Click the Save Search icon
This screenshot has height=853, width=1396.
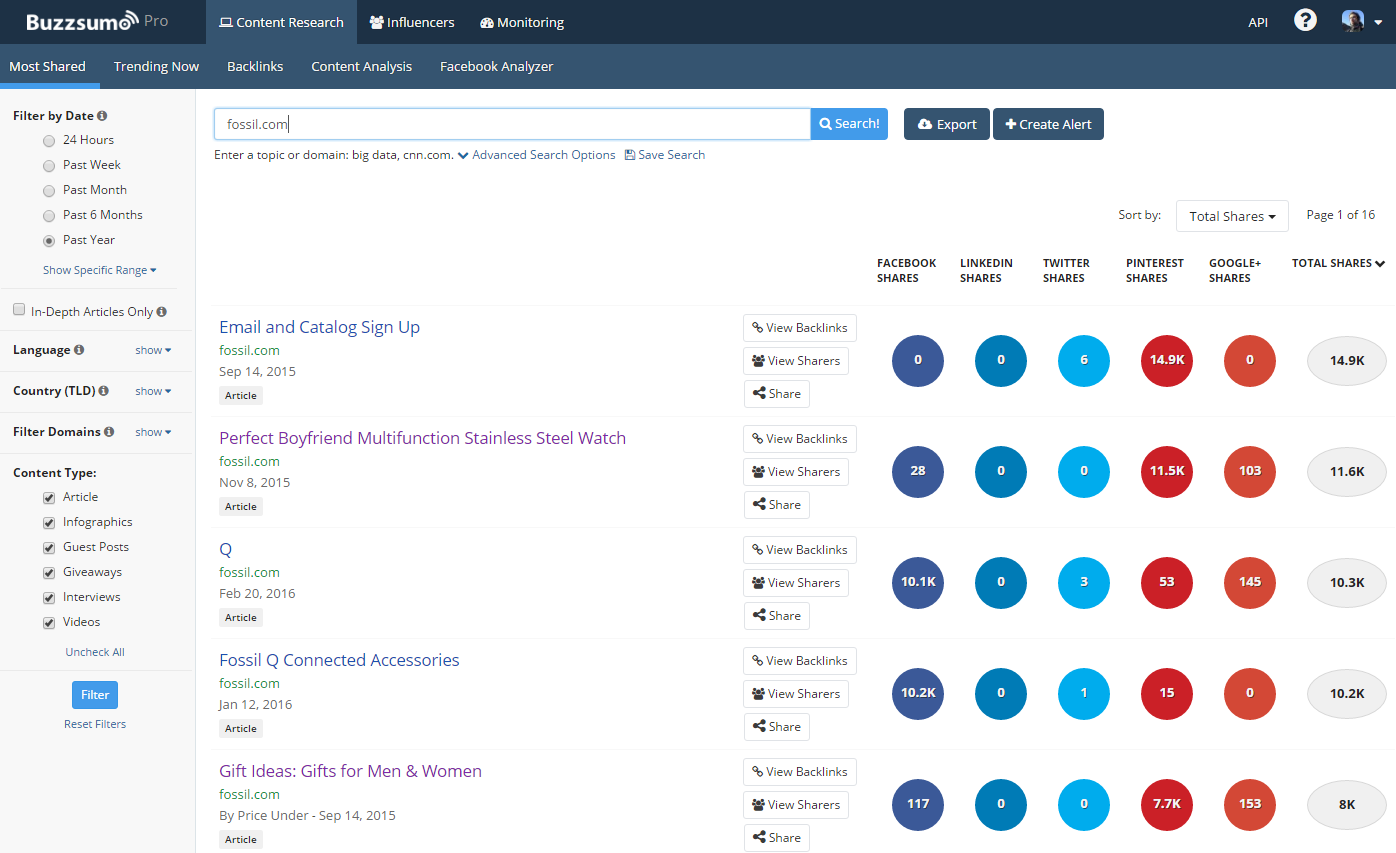pyautogui.click(x=630, y=155)
